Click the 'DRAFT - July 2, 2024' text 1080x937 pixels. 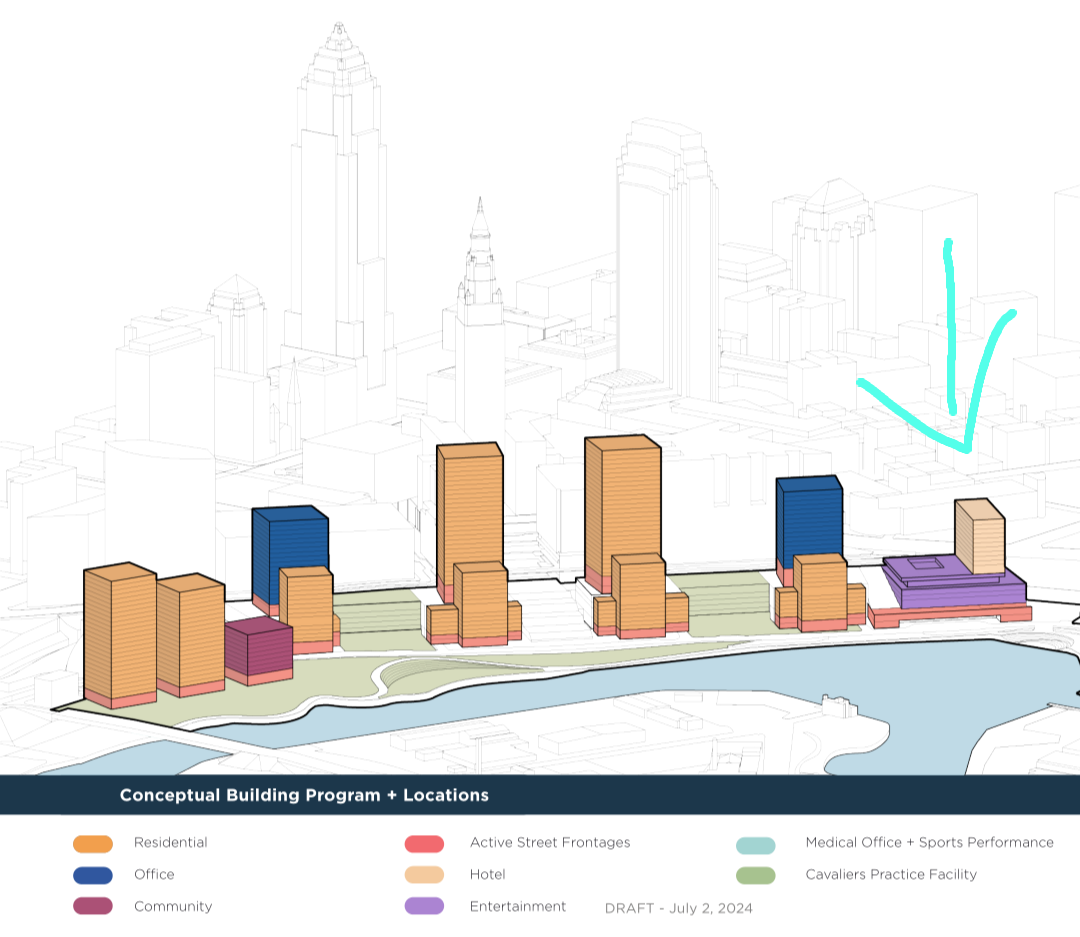(678, 908)
